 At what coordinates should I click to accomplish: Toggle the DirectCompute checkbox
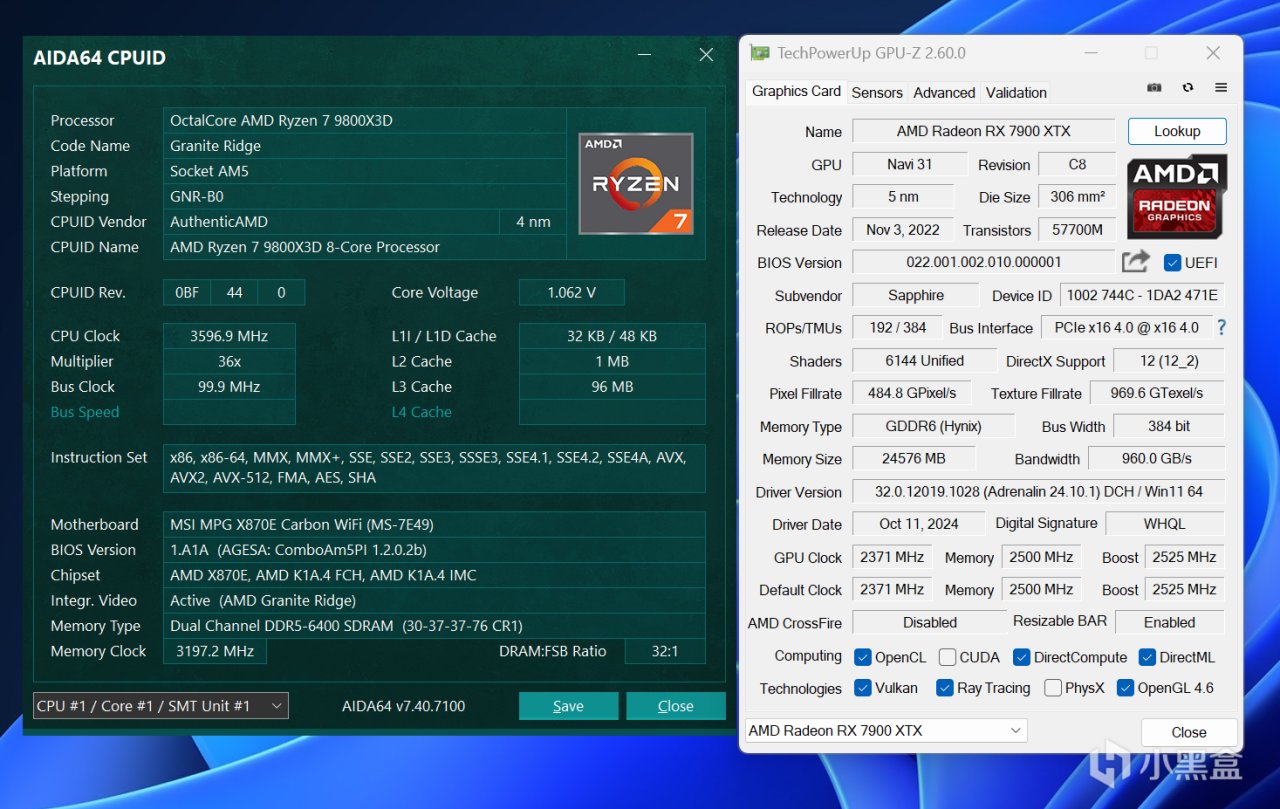click(1021, 657)
